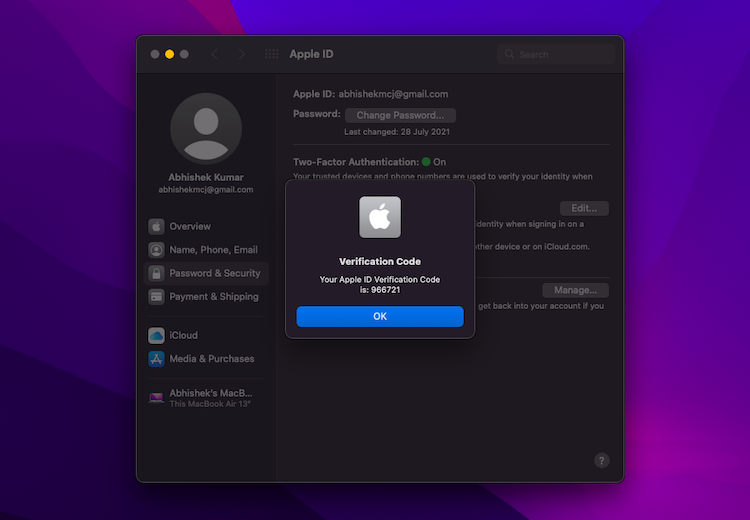Select Abhishek's MacBook device row
The width and height of the screenshot is (750, 520).
[206, 398]
